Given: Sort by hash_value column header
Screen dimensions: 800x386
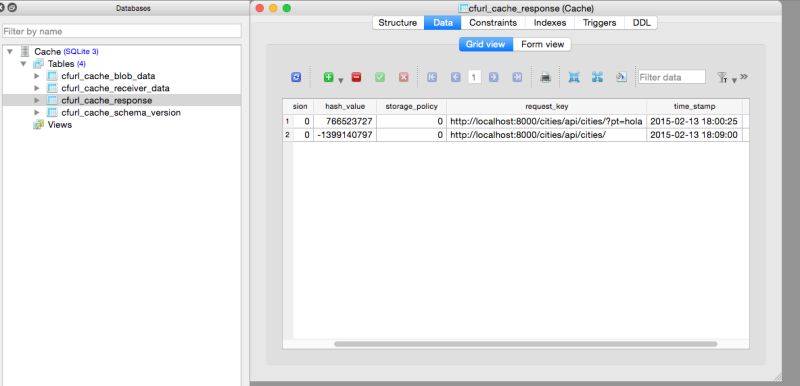Looking at the screenshot, I should pyautogui.click(x=345, y=107).
